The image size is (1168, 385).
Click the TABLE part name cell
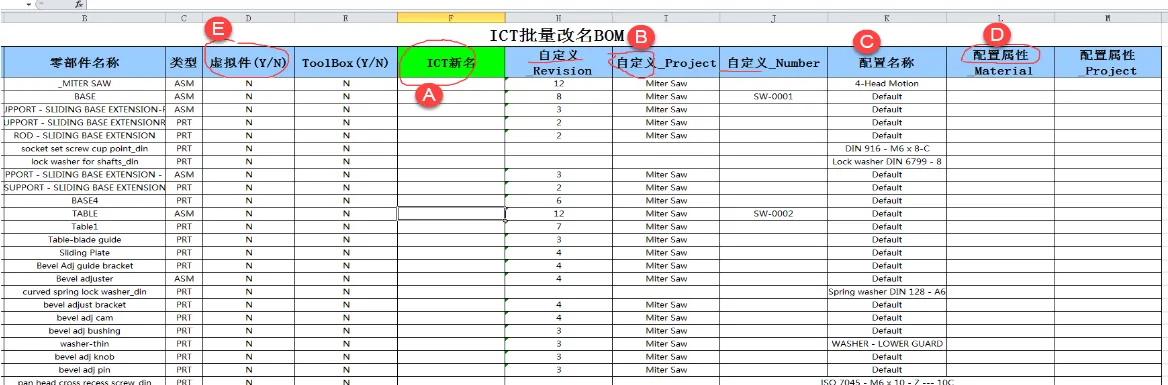tap(84, 214)
